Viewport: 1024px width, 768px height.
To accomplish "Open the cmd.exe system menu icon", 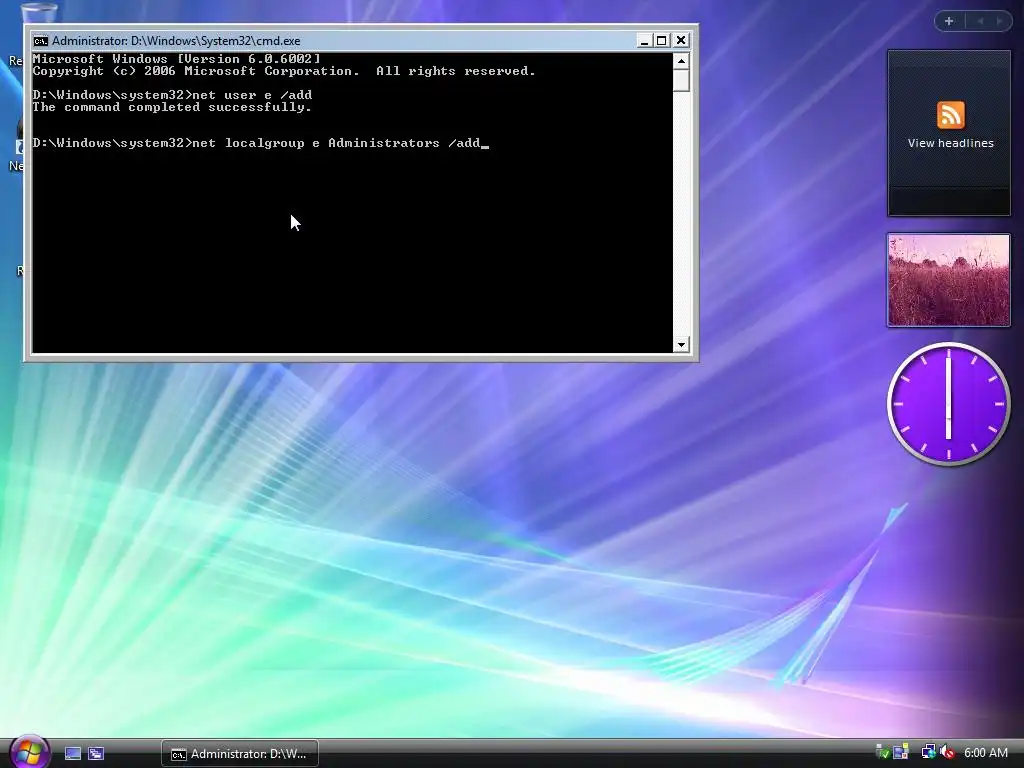I will [40, 41].
